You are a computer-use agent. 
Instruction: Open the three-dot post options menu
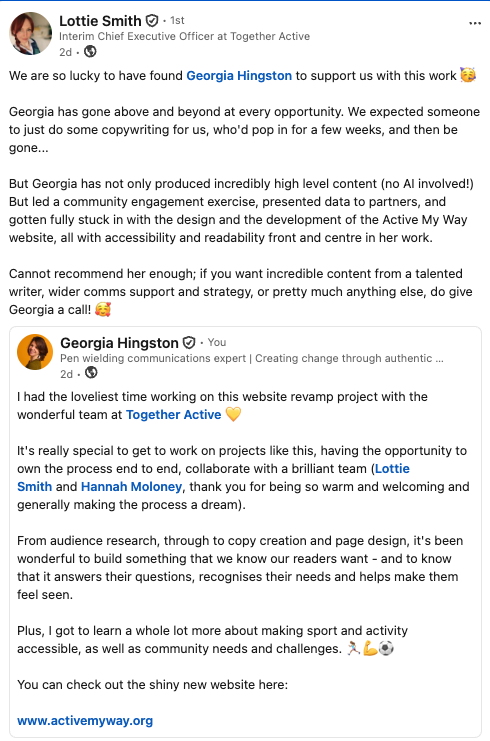[x=475, y=23]
